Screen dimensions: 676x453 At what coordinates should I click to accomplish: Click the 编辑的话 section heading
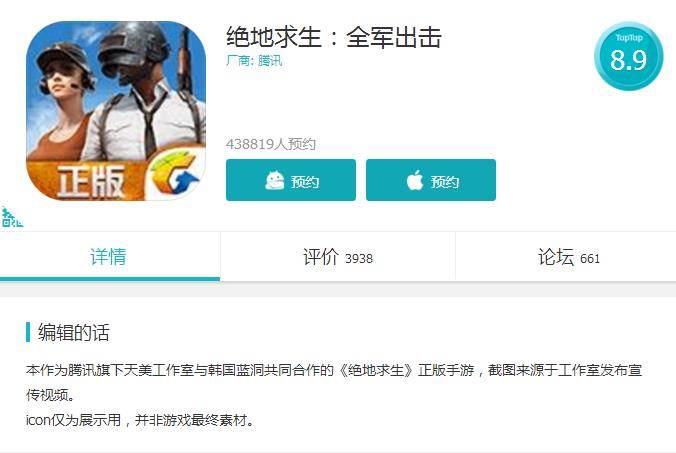click(x=73, y=332)
